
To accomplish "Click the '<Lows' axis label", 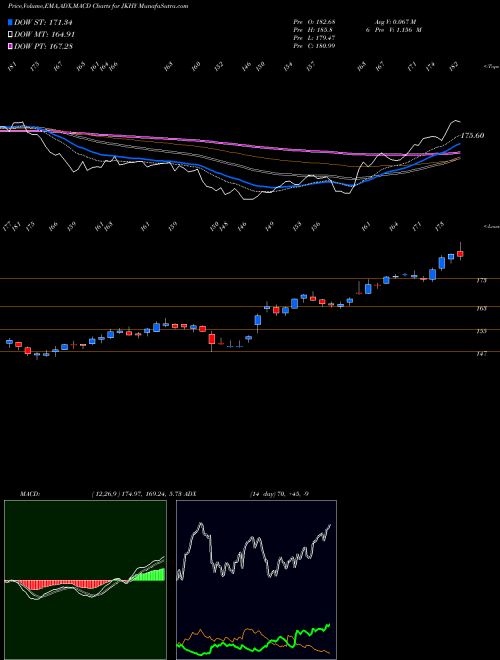I will click(491, 226).
